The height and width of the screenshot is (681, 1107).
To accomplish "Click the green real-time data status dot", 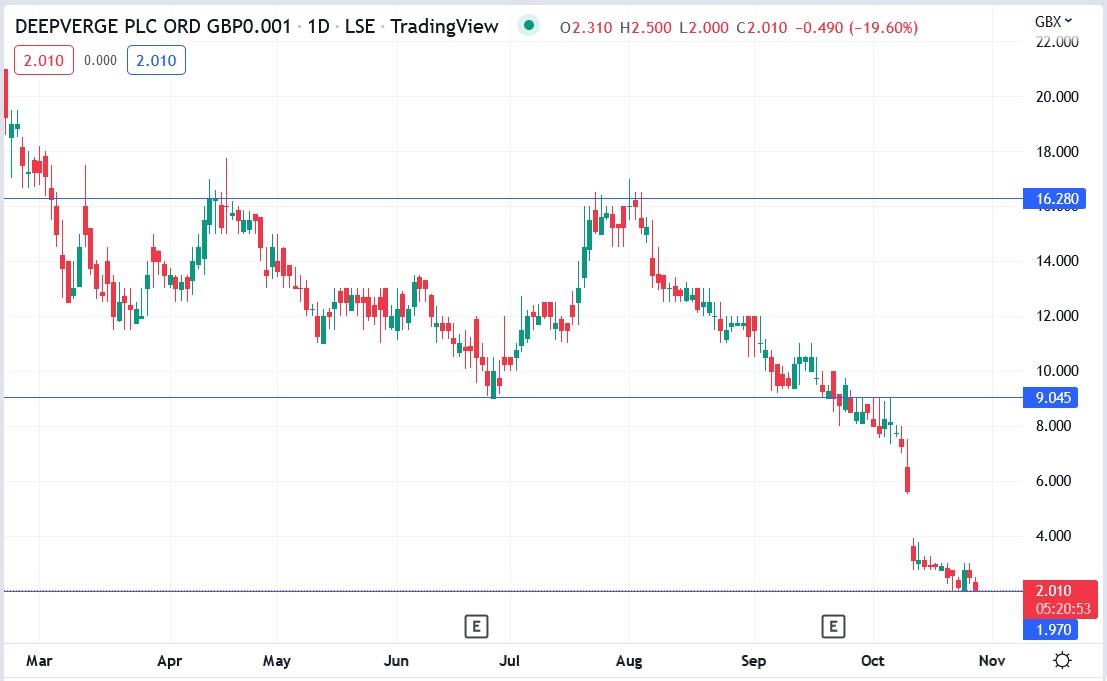I will 527,26.
